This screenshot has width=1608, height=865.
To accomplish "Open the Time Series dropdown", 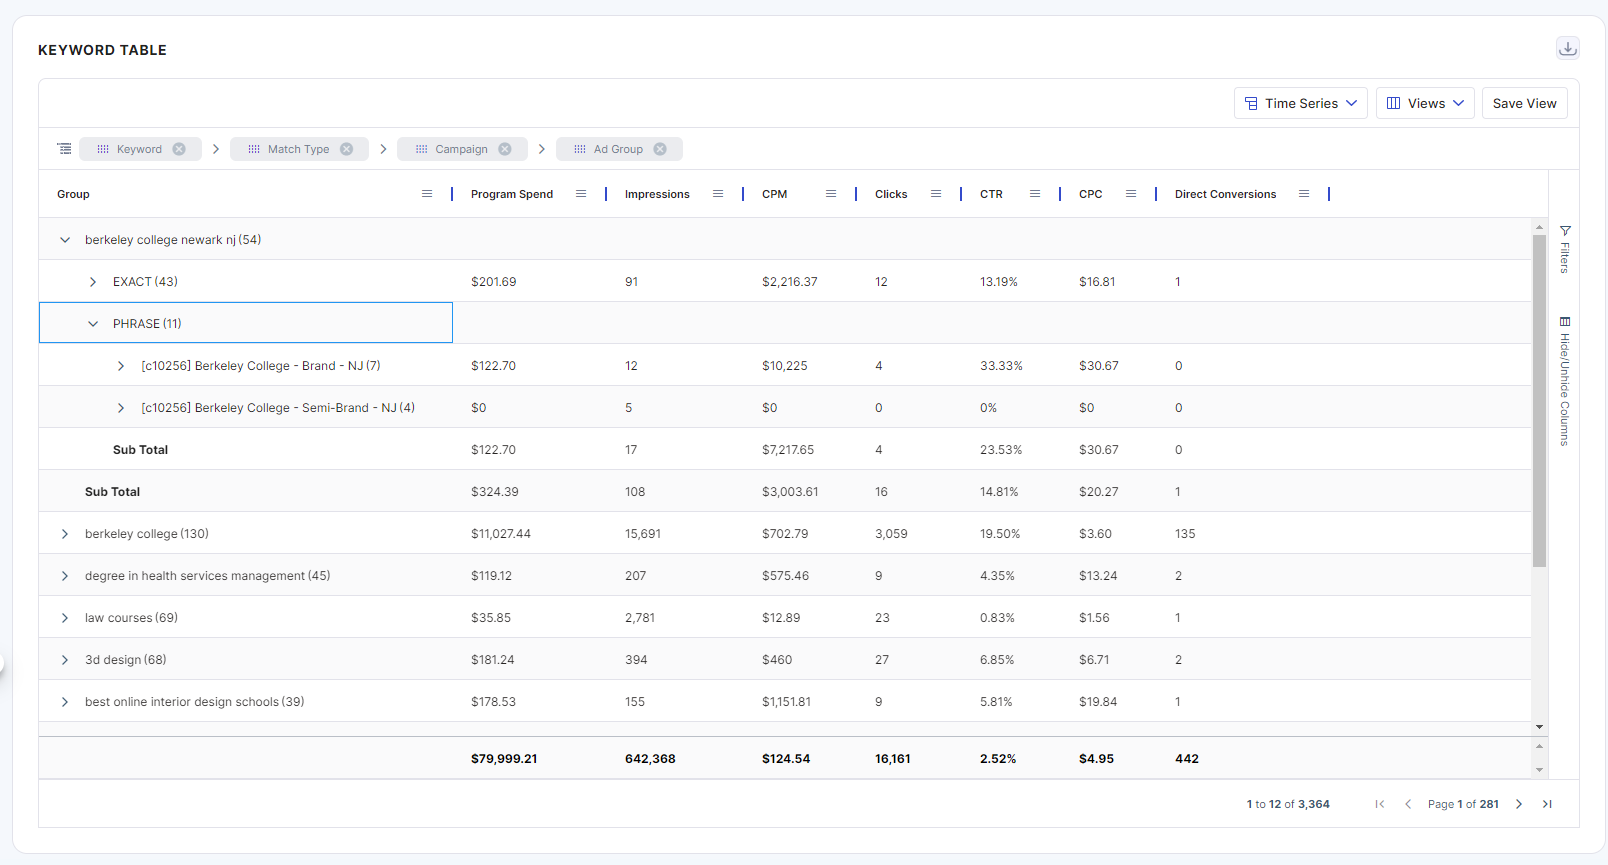I will [1300, 103].
